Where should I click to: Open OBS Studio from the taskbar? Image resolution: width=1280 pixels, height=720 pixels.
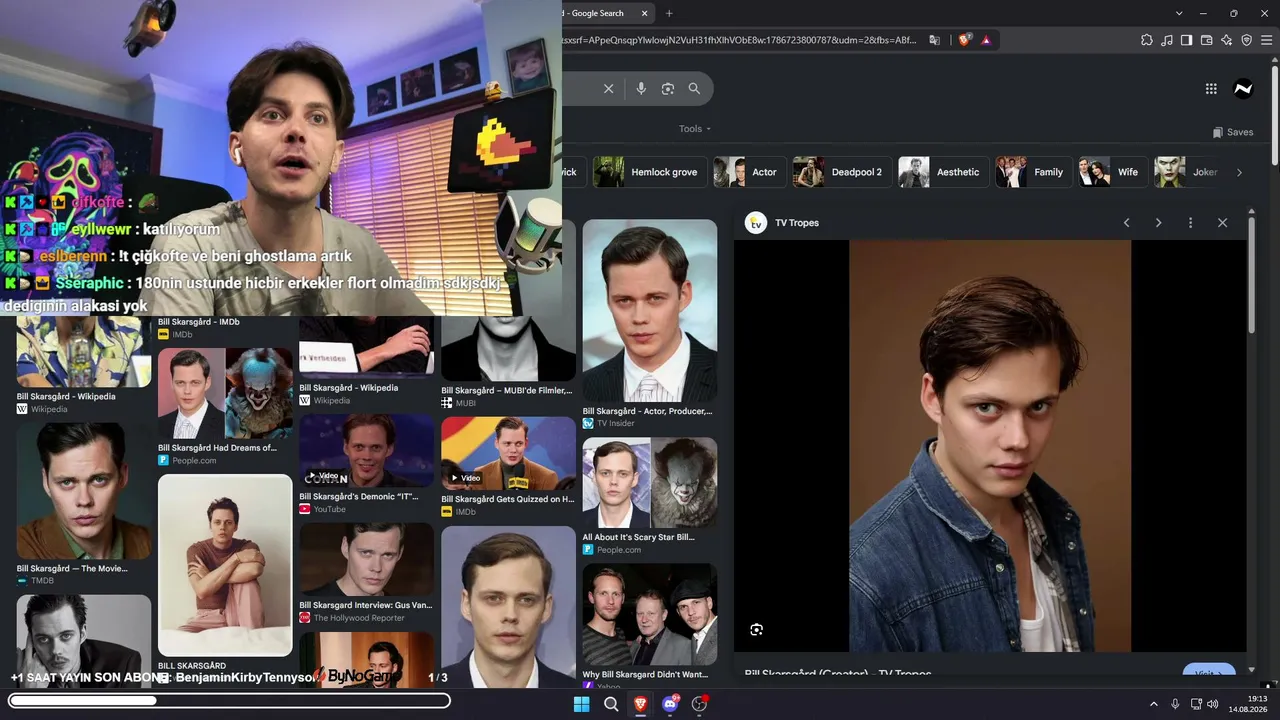click(x=699, y=704)
